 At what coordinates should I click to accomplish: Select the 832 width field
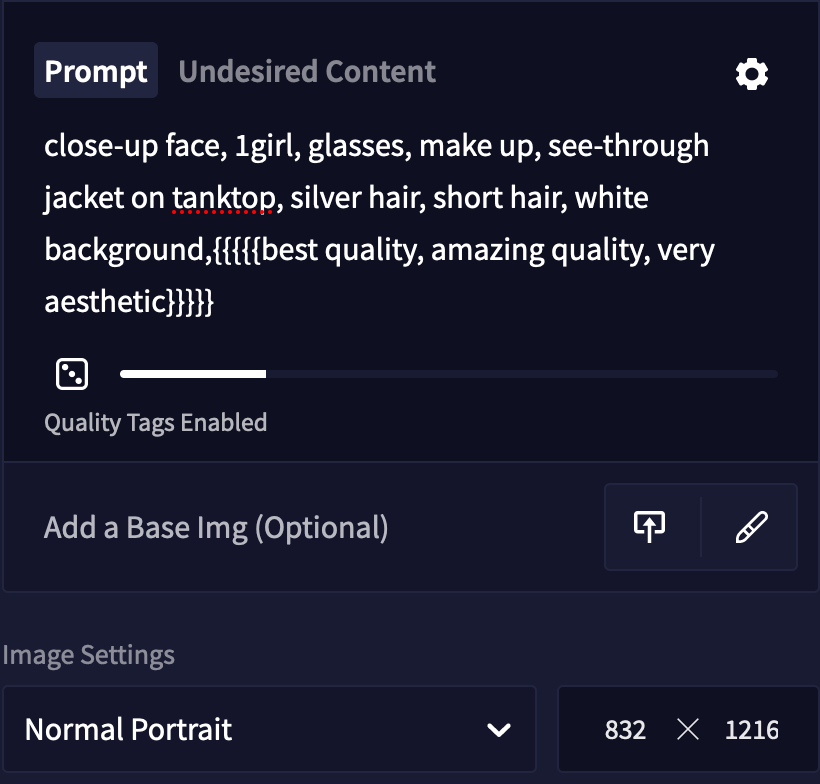(x=625, y=730)
